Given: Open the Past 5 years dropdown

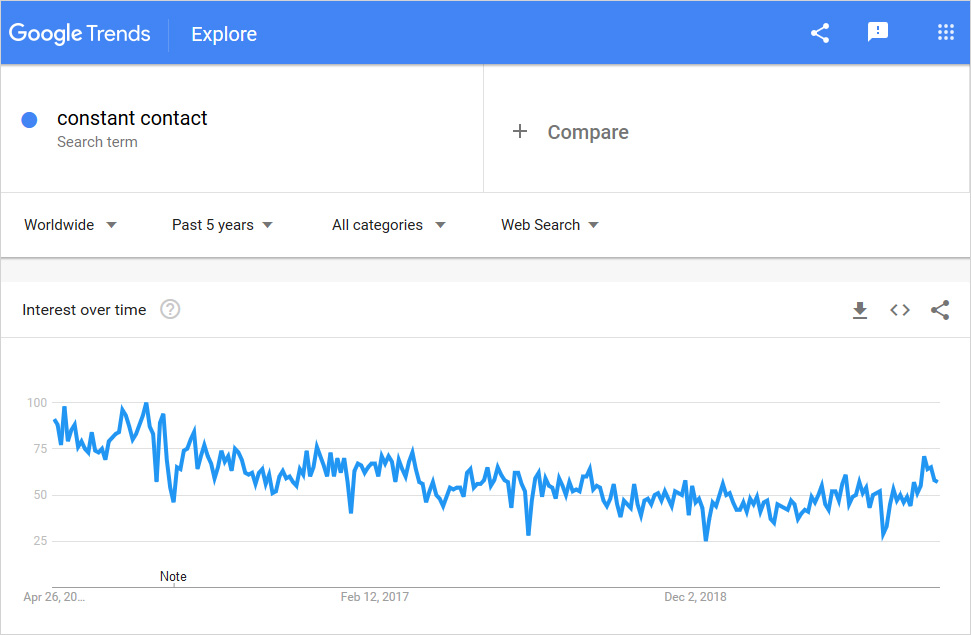Looking at the screenshot, I should pyautogui.click(x=222, y=225).
